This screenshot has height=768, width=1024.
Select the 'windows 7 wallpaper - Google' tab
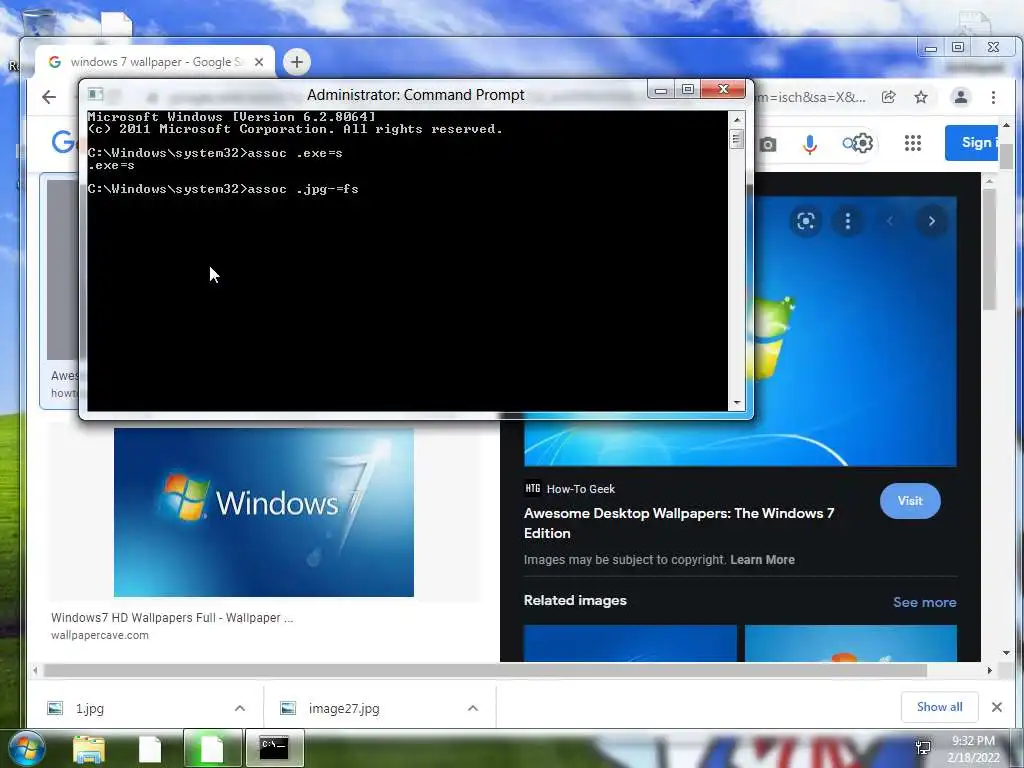155,62
